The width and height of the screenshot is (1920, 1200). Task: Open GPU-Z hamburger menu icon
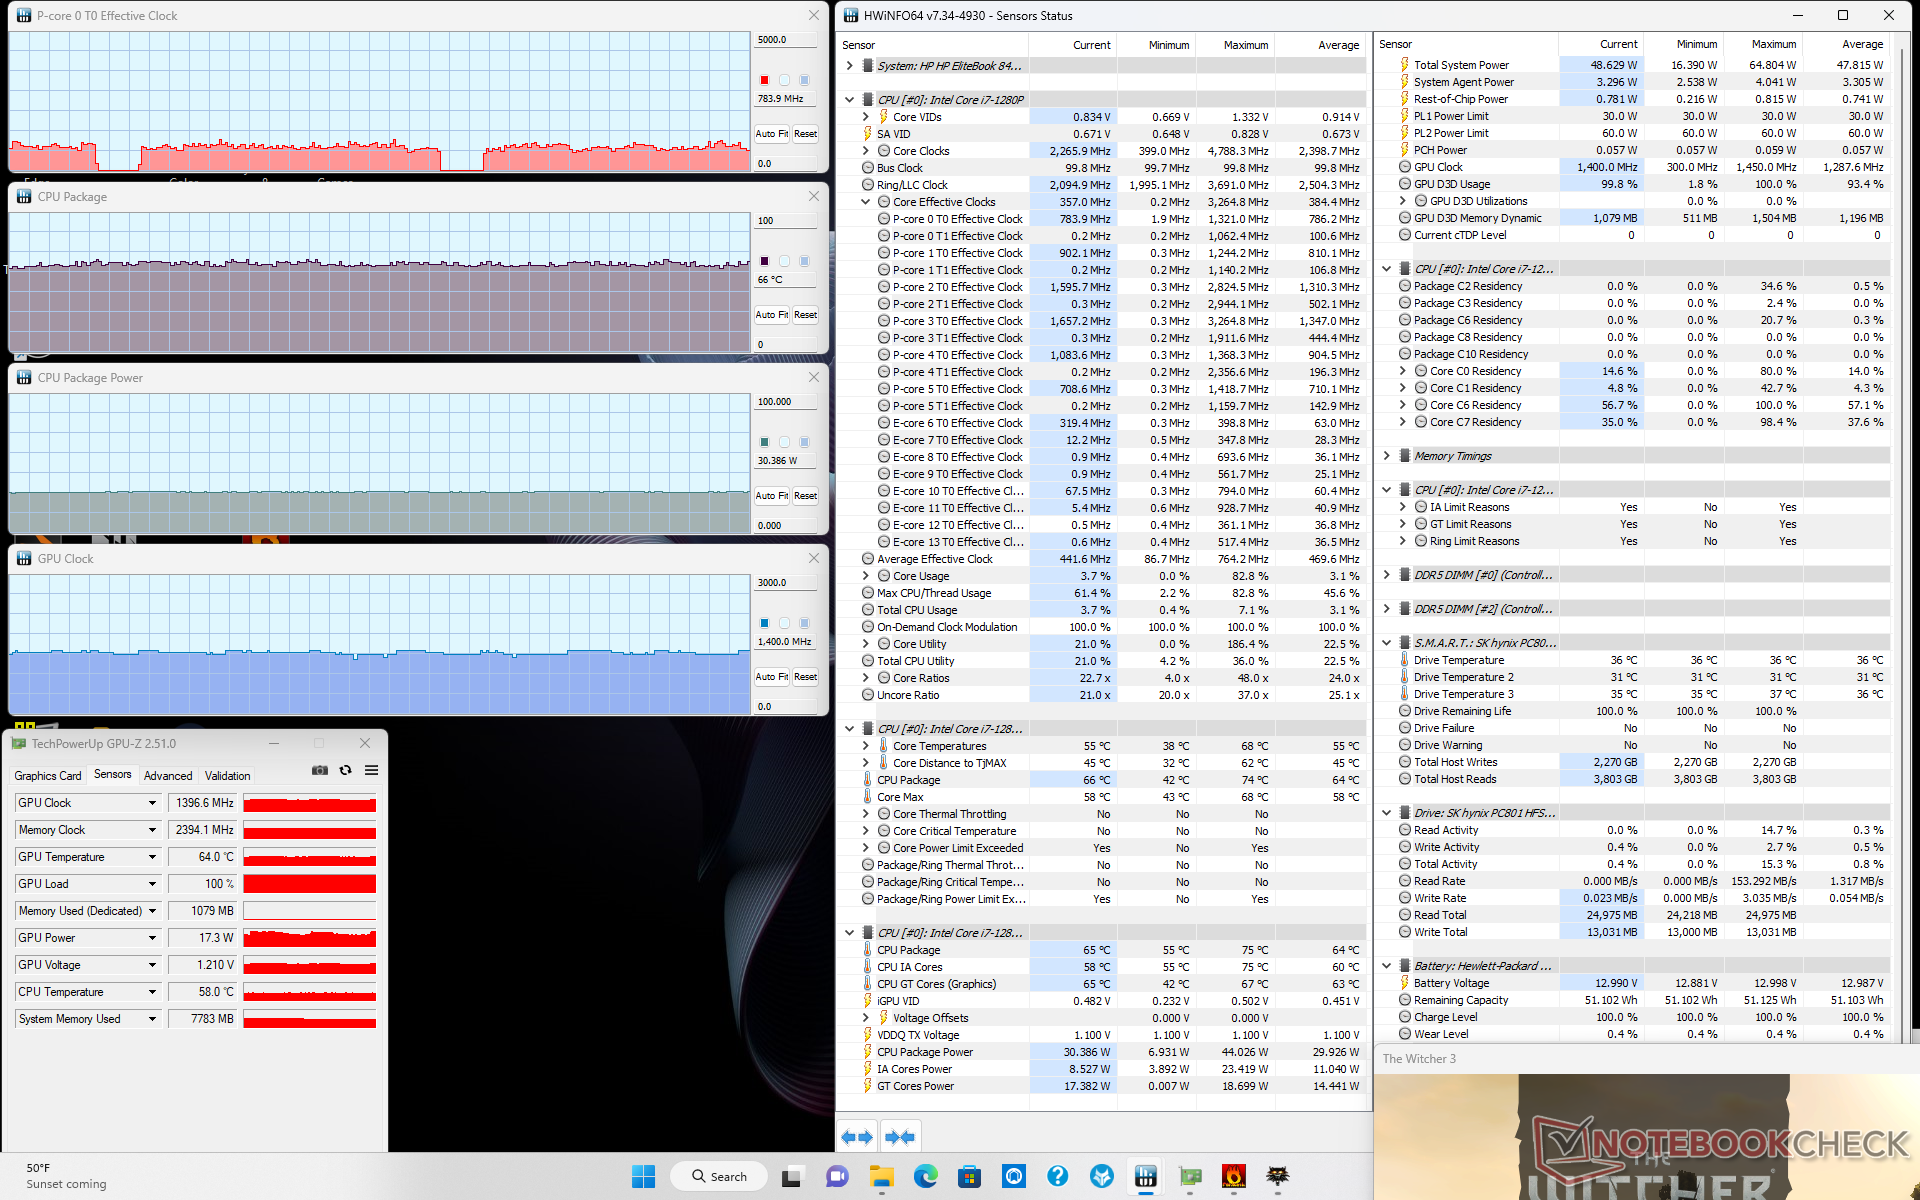[x=372, y=770]
